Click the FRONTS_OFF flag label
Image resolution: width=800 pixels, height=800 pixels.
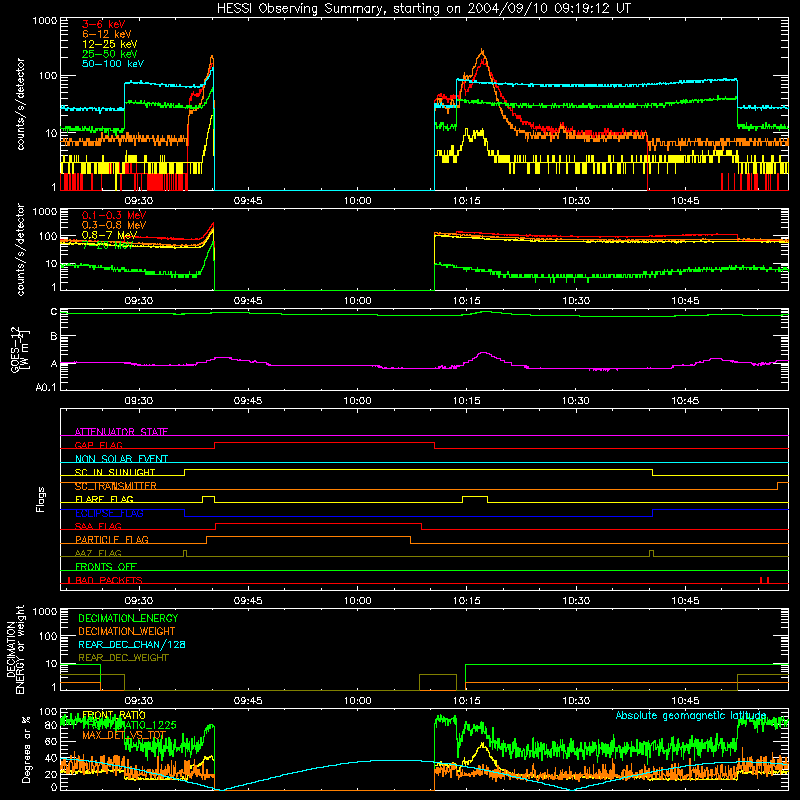click(x=106, y=567)
